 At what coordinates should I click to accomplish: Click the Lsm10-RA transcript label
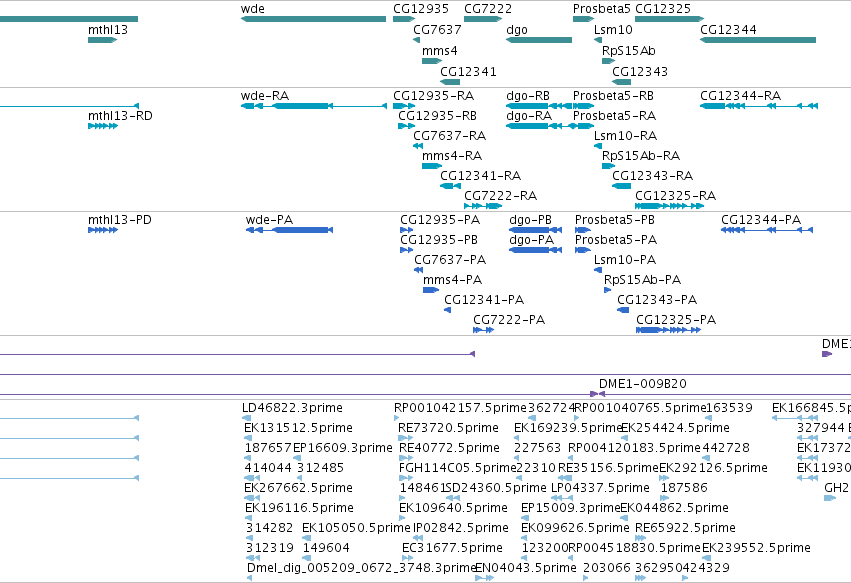625,136
